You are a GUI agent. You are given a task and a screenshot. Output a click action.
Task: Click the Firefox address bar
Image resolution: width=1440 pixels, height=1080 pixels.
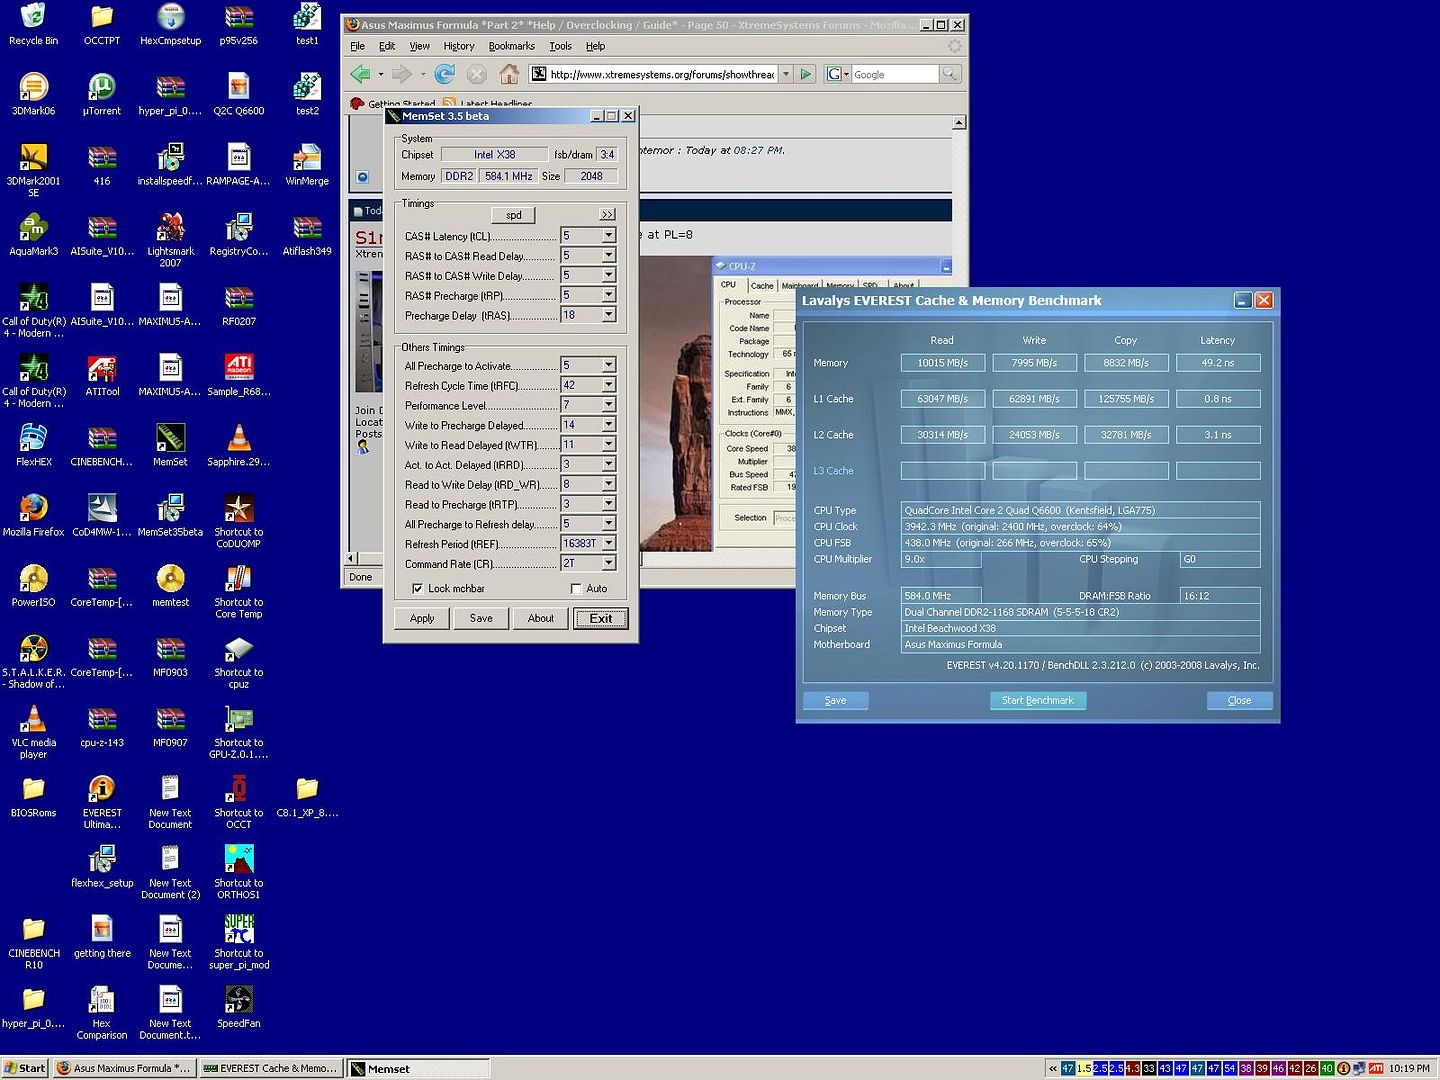point(662,74)
